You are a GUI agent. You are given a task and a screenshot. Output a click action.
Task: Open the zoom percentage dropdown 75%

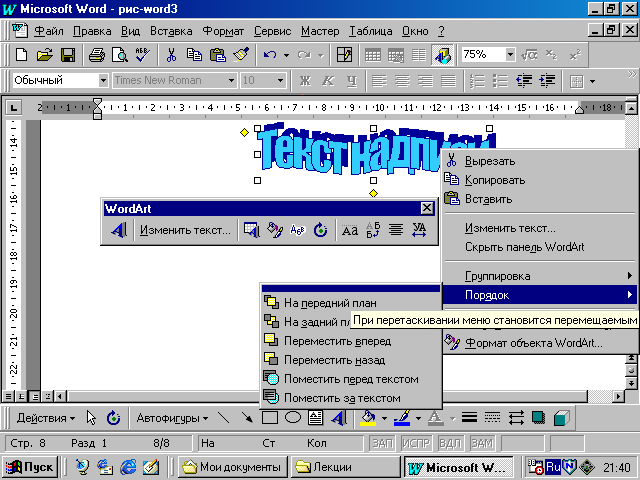click(x=510, y=54)
